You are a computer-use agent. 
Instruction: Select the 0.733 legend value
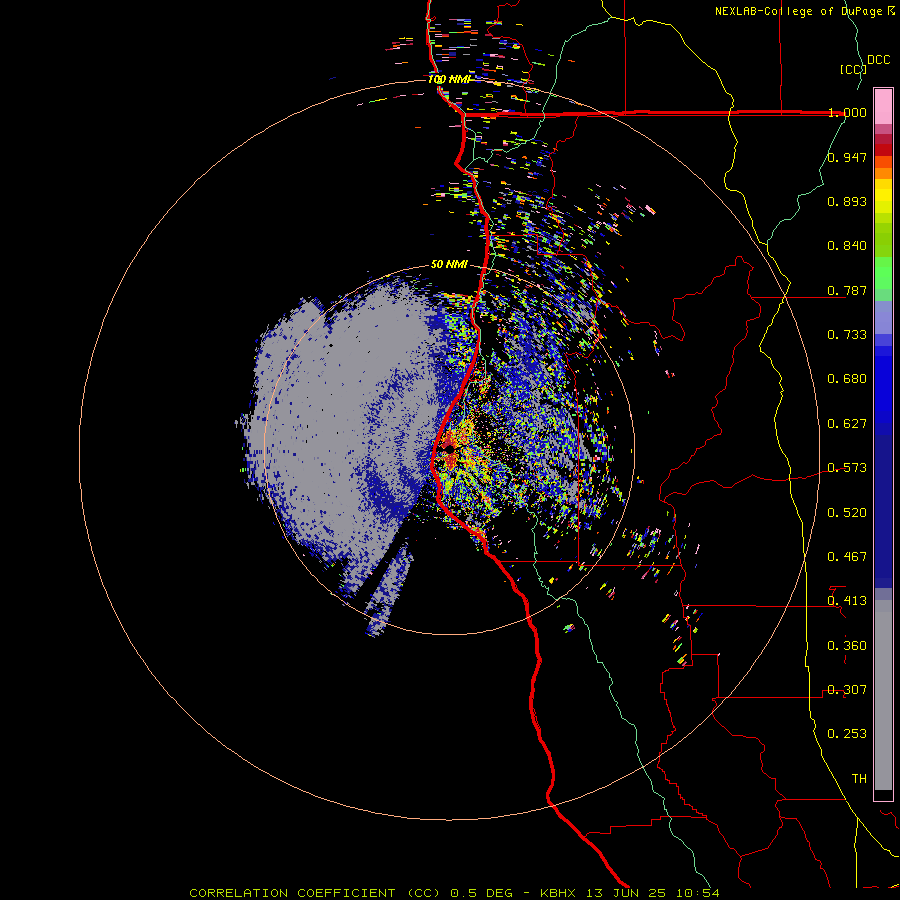pos(847,335)
